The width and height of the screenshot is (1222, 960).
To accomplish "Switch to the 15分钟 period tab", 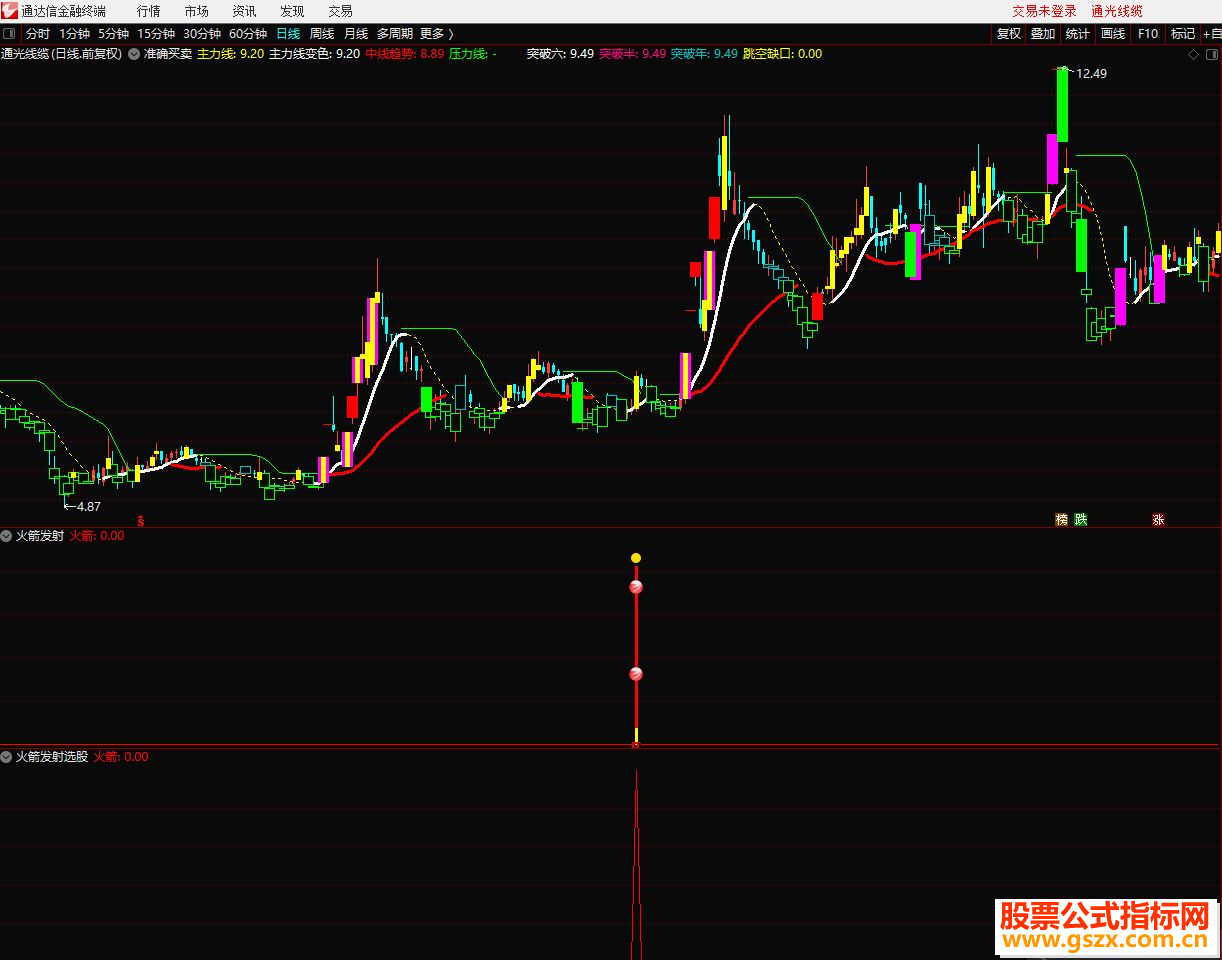I will [x=155, y=34].
